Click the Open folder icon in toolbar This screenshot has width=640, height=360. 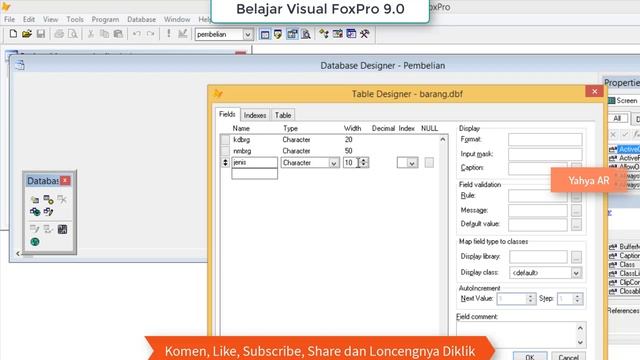pos(27,34)
